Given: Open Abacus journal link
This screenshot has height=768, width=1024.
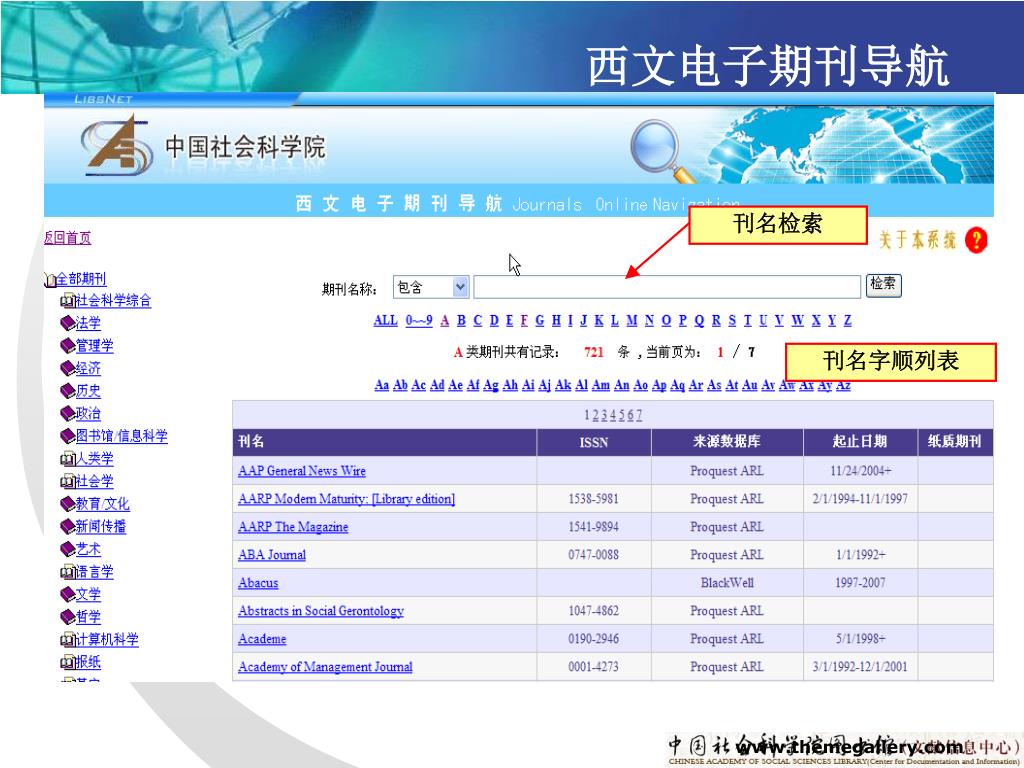Looking at the screenshot, I should [x=258, y=583].
